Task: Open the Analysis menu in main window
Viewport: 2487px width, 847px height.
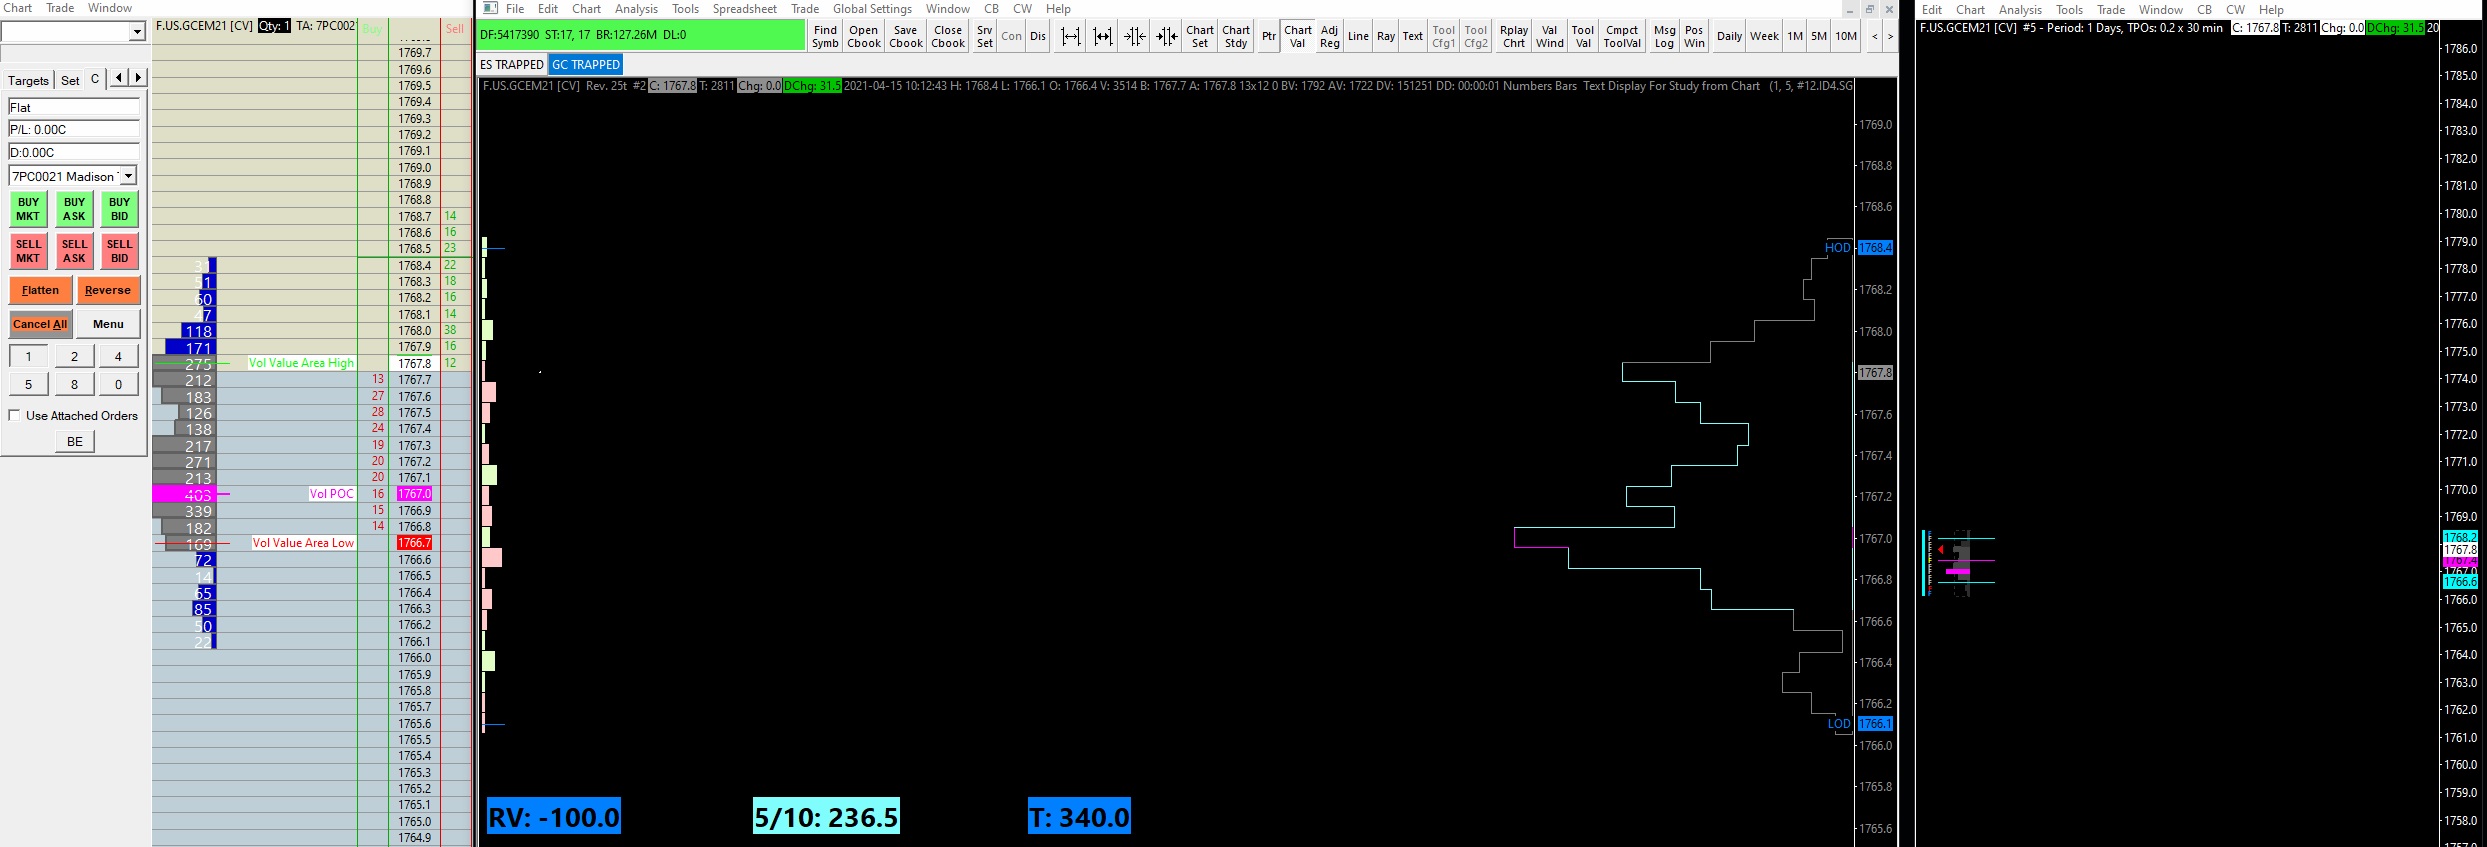Action: click(x=636, y=9)
